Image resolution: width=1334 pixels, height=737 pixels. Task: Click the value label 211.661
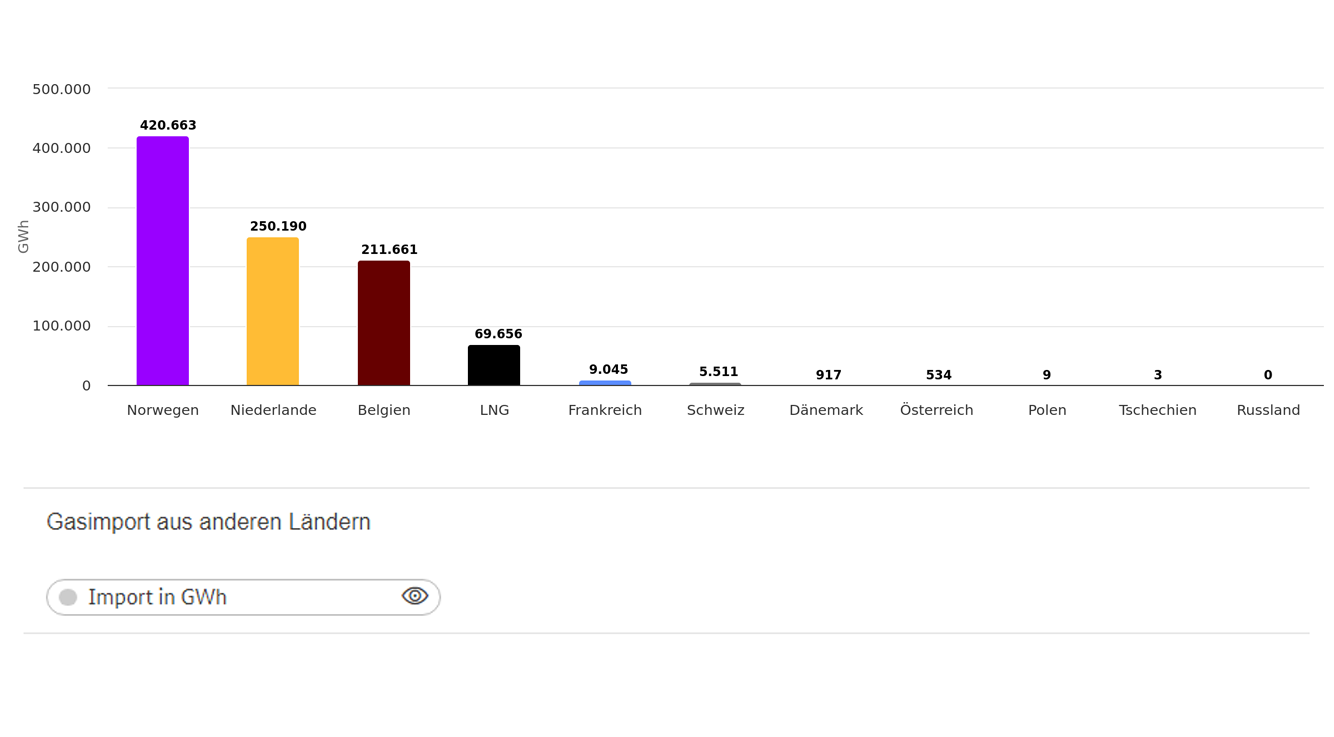389,249
